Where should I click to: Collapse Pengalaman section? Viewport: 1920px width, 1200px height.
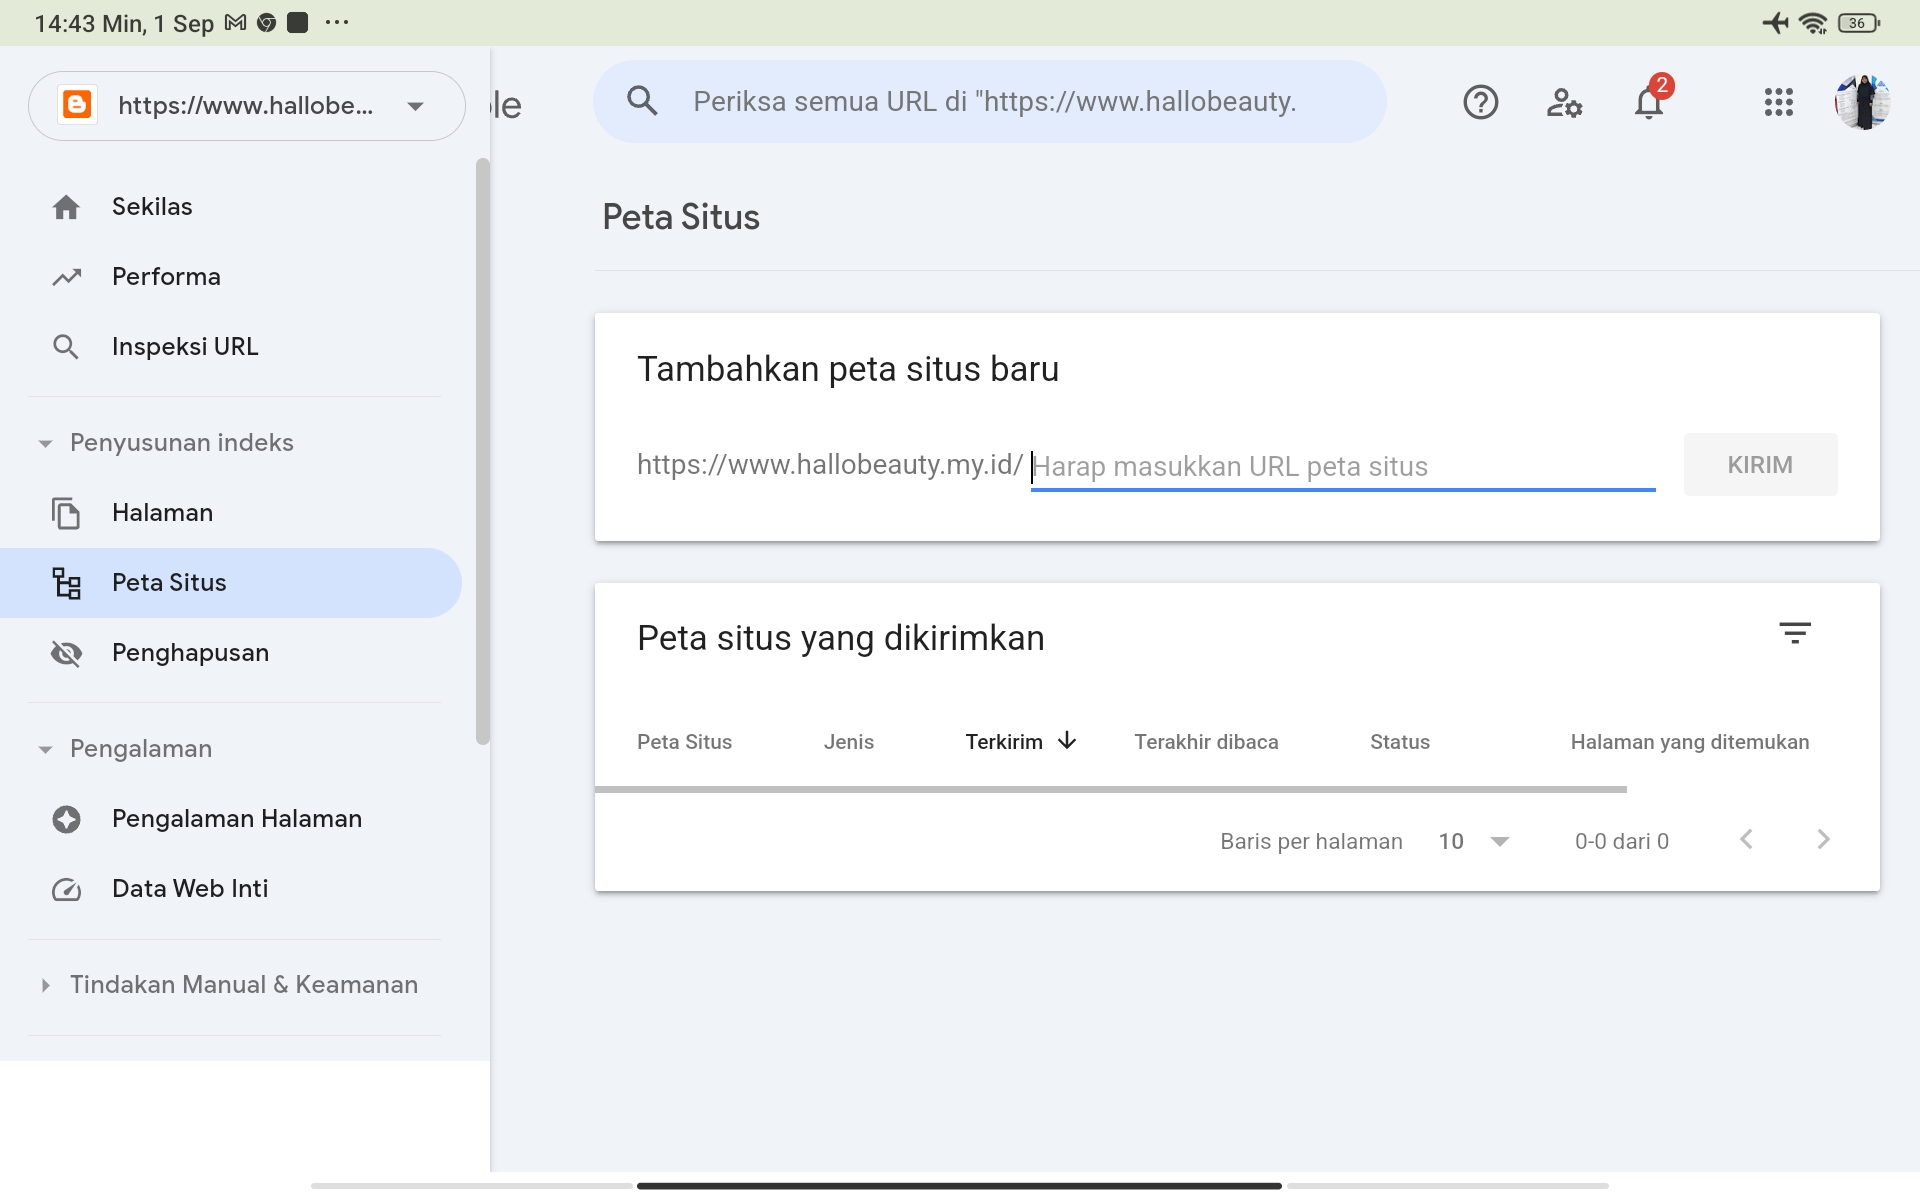[x=125, y=749]
